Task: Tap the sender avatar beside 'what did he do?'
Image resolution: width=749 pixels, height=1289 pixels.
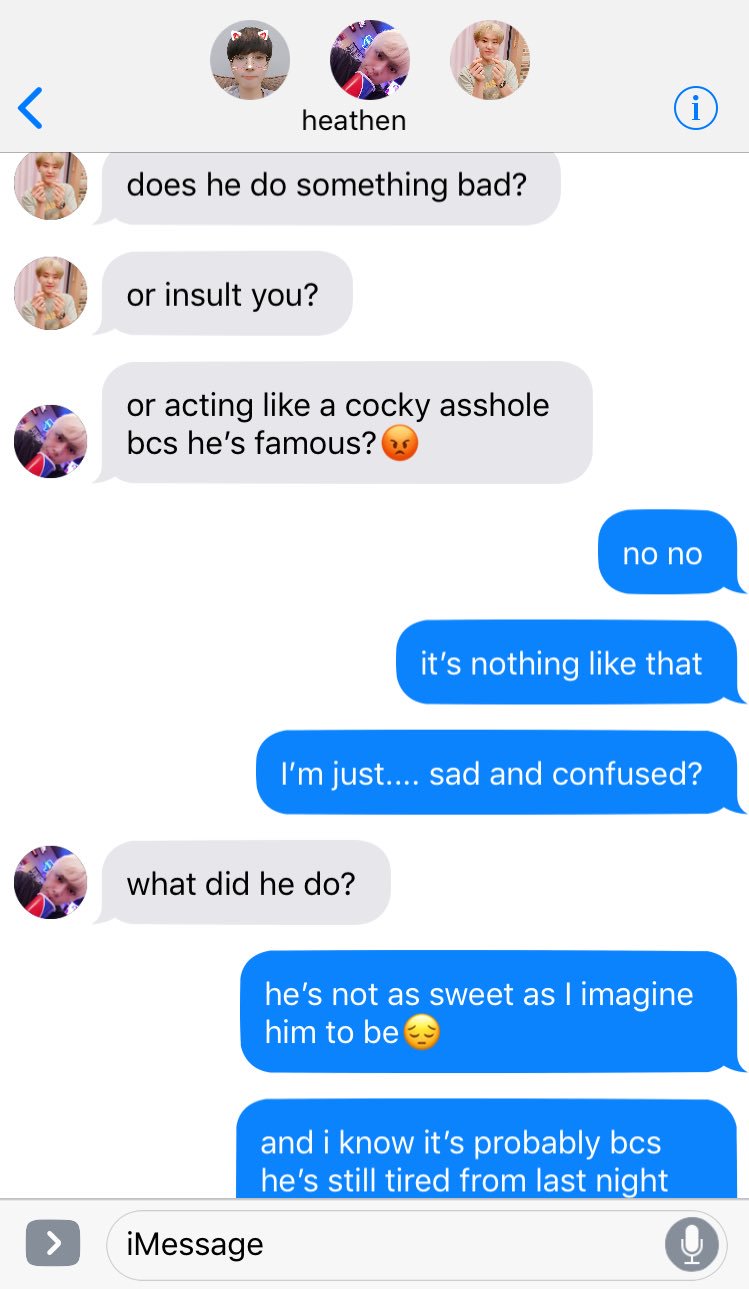Action: pos(50,882)
